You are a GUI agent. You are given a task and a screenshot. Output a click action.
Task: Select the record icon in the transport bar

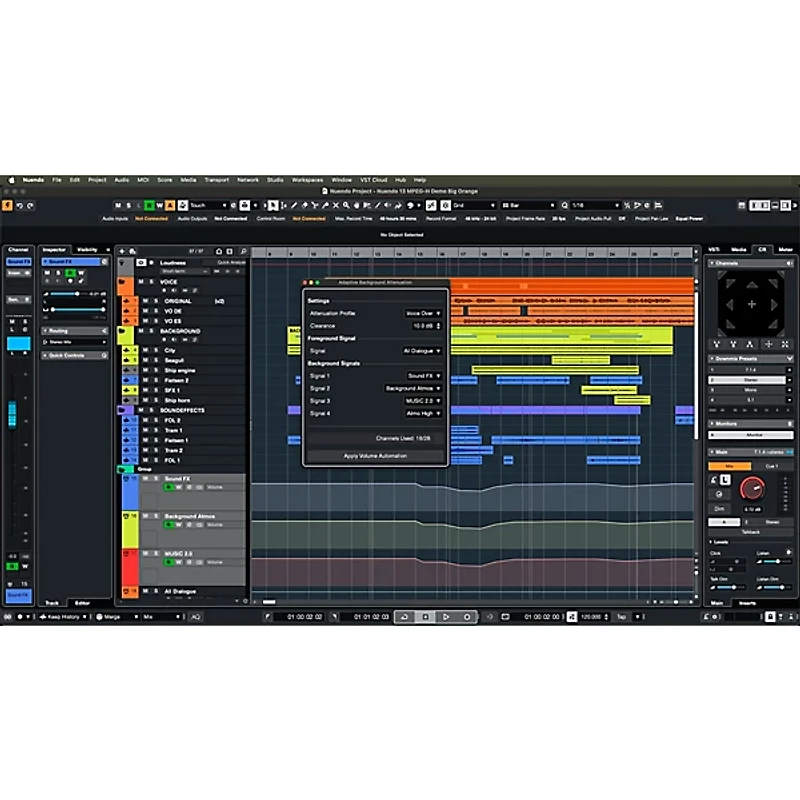click(x=466, y=616)
